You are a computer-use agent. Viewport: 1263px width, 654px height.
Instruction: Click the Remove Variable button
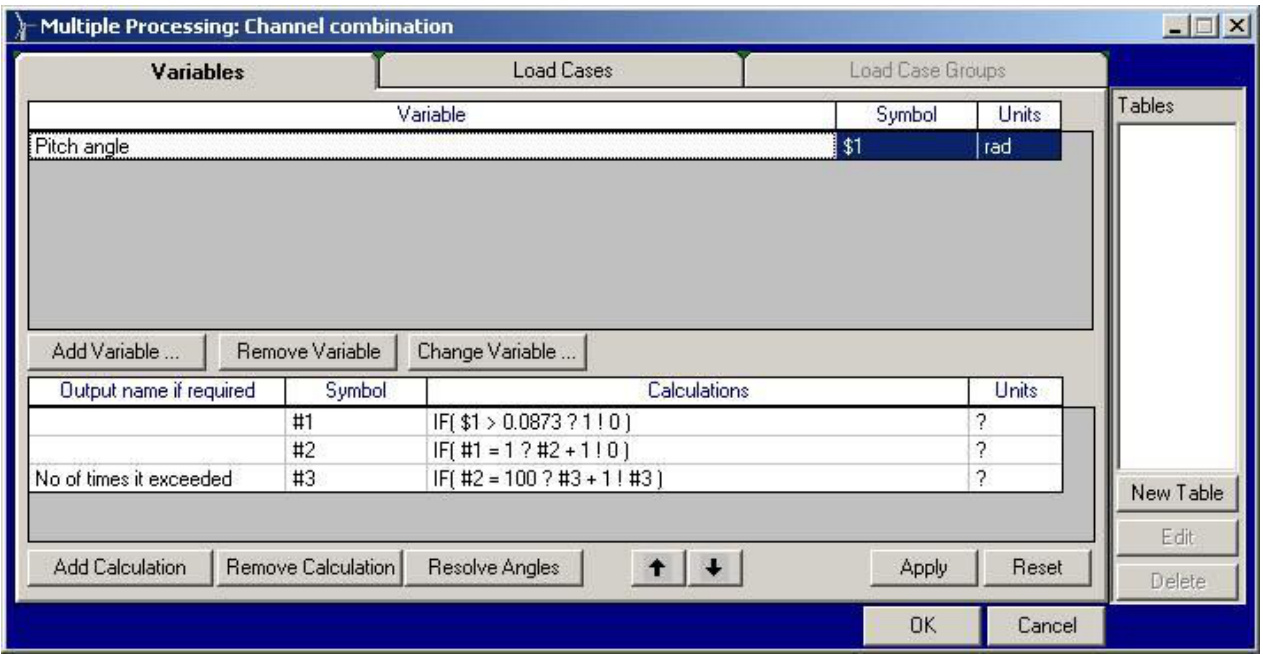point(308,351)
